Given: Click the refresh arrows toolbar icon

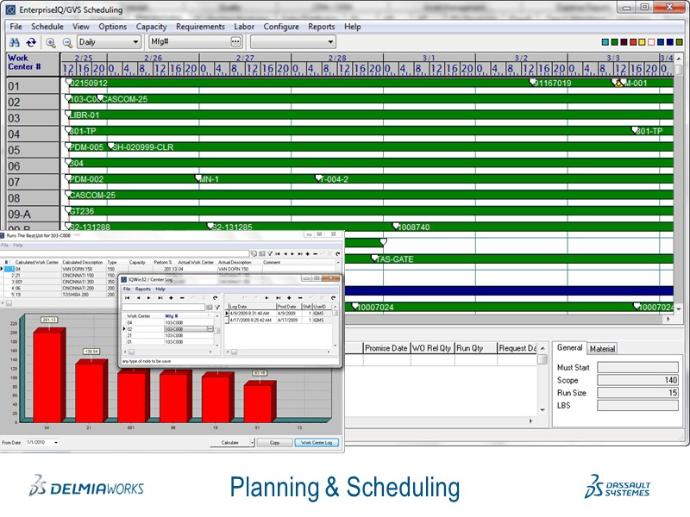Looking at the screenshot, I should coord(31,42).
